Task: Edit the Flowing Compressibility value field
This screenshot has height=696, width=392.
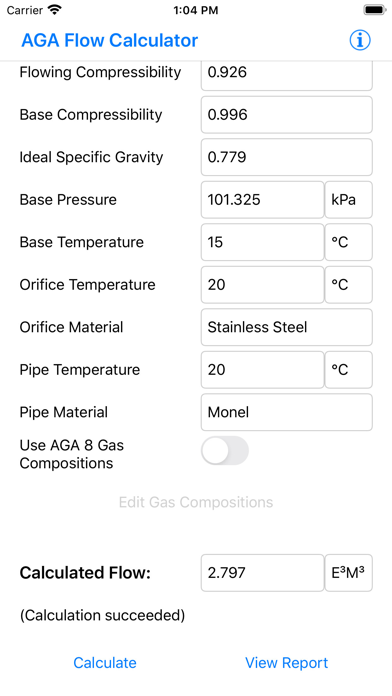Action: [x=287, y=73]
